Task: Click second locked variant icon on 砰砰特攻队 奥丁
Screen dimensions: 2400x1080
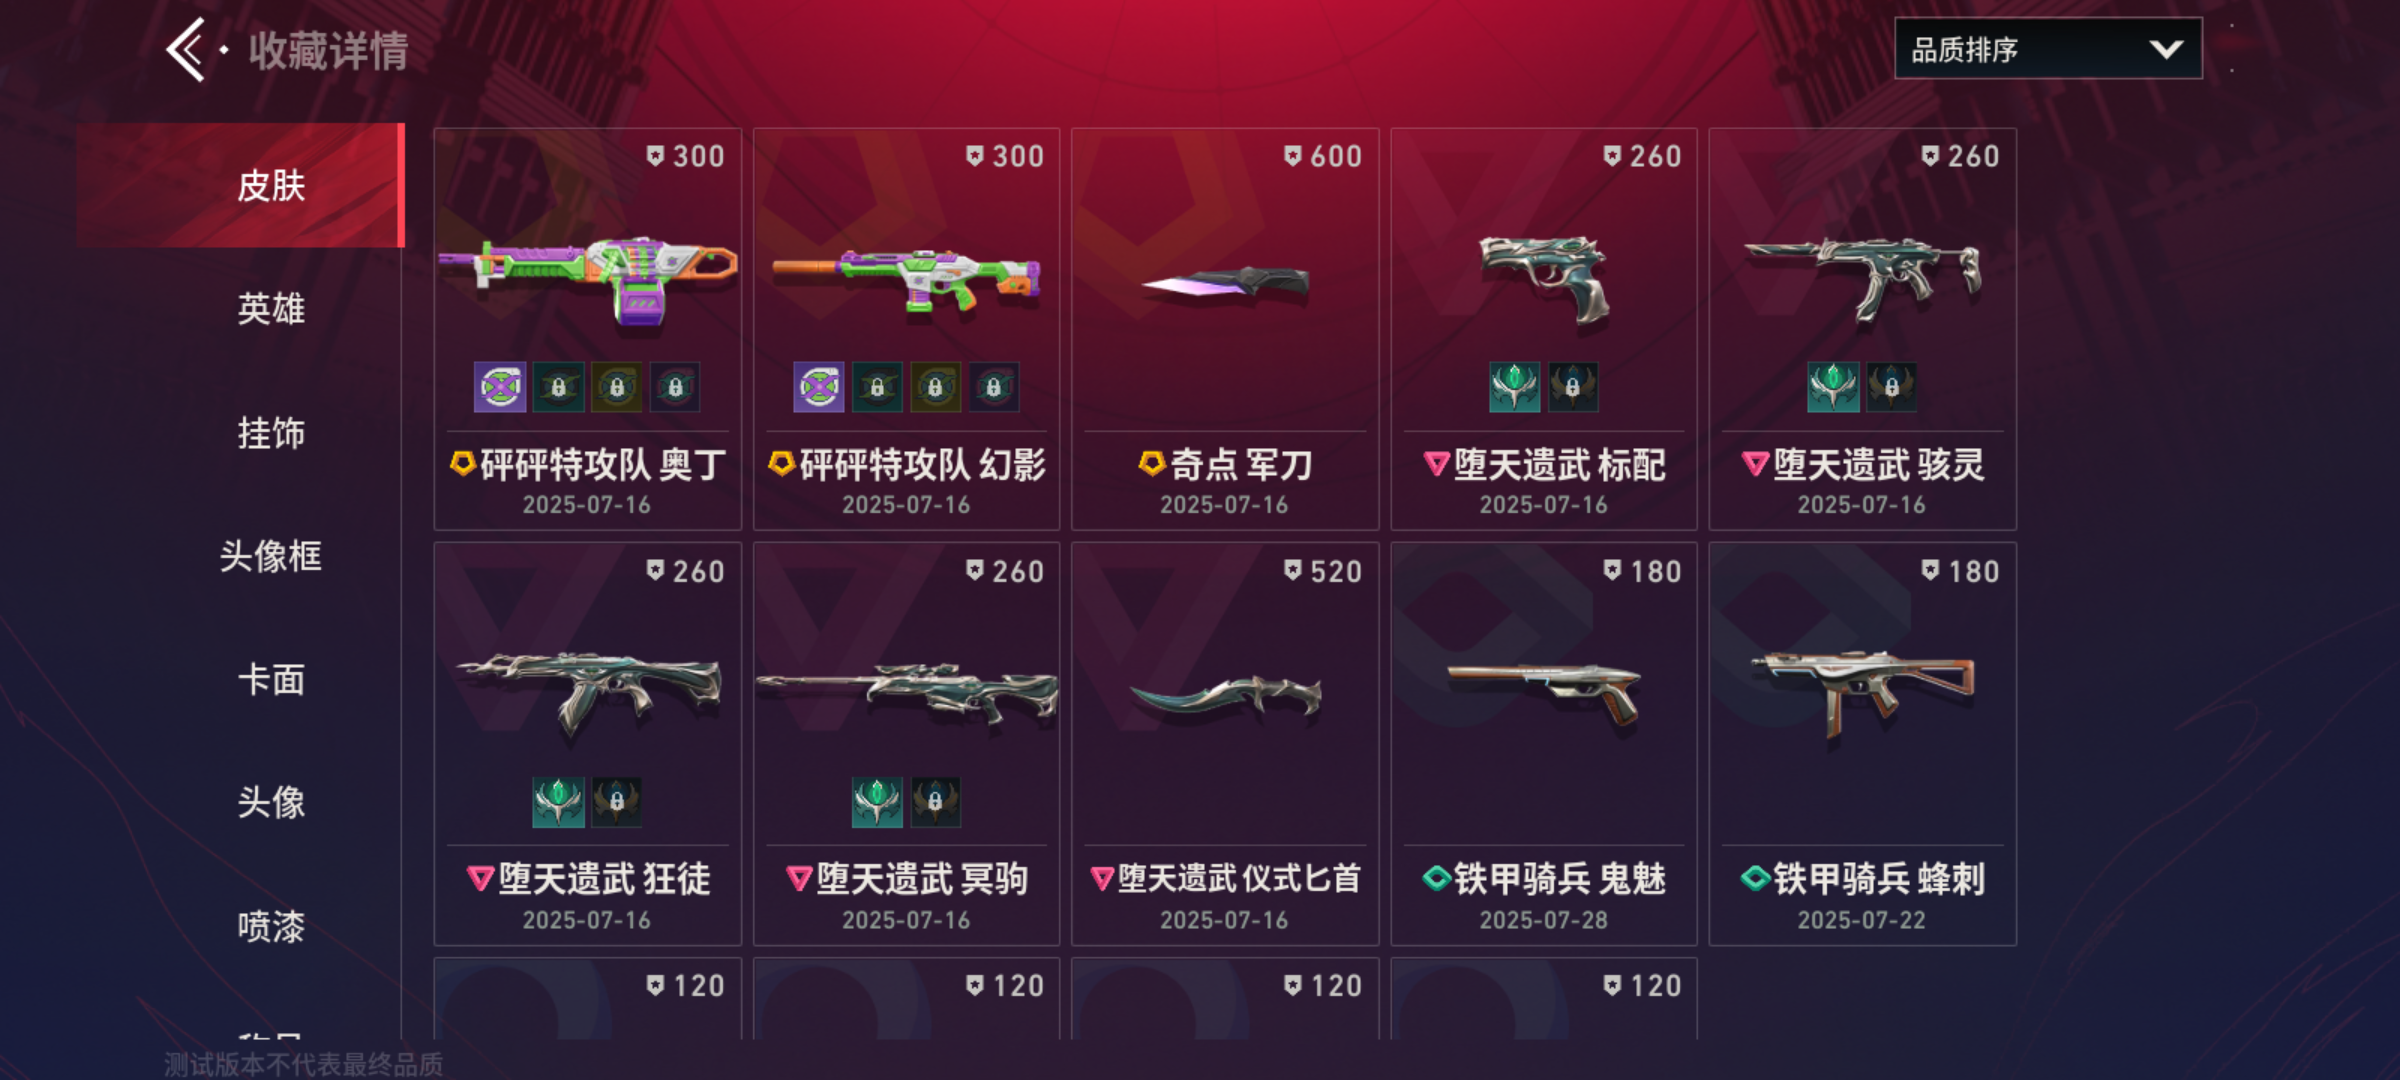Action: pyautogui.click(x=617, y=387)
